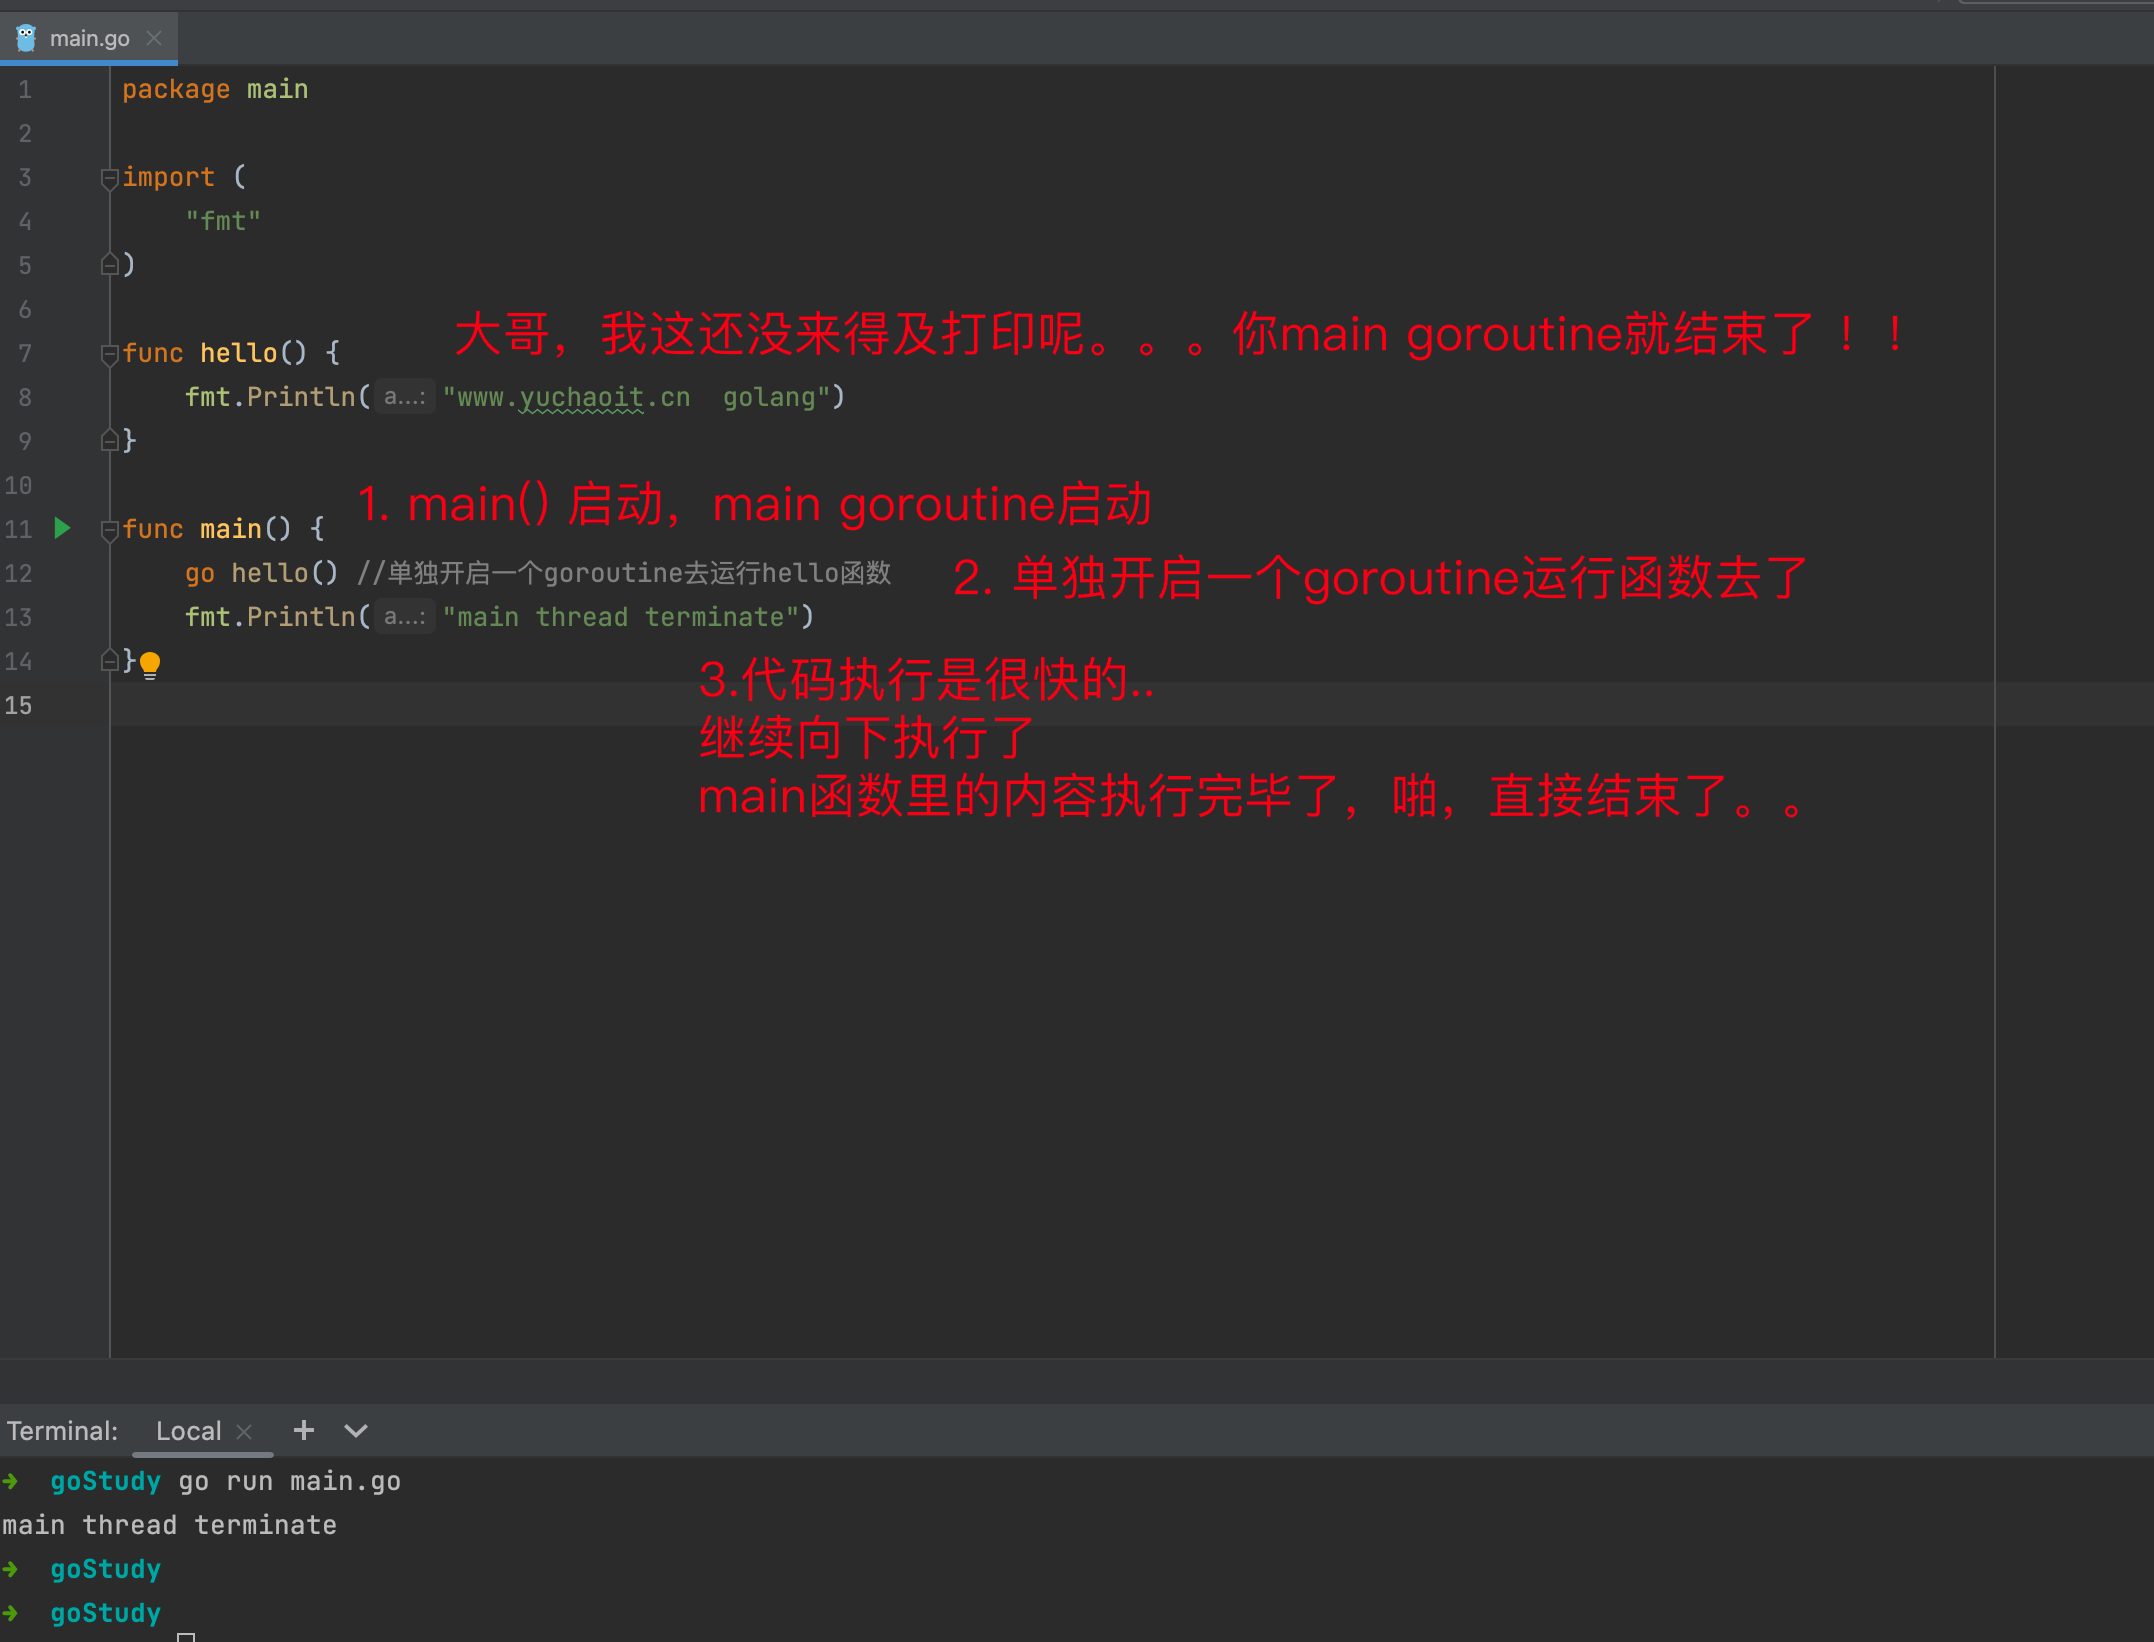Click the fold marker next to import
Screen dimensions: 2154x1642
pyautogui.click(x=108, y=177)
